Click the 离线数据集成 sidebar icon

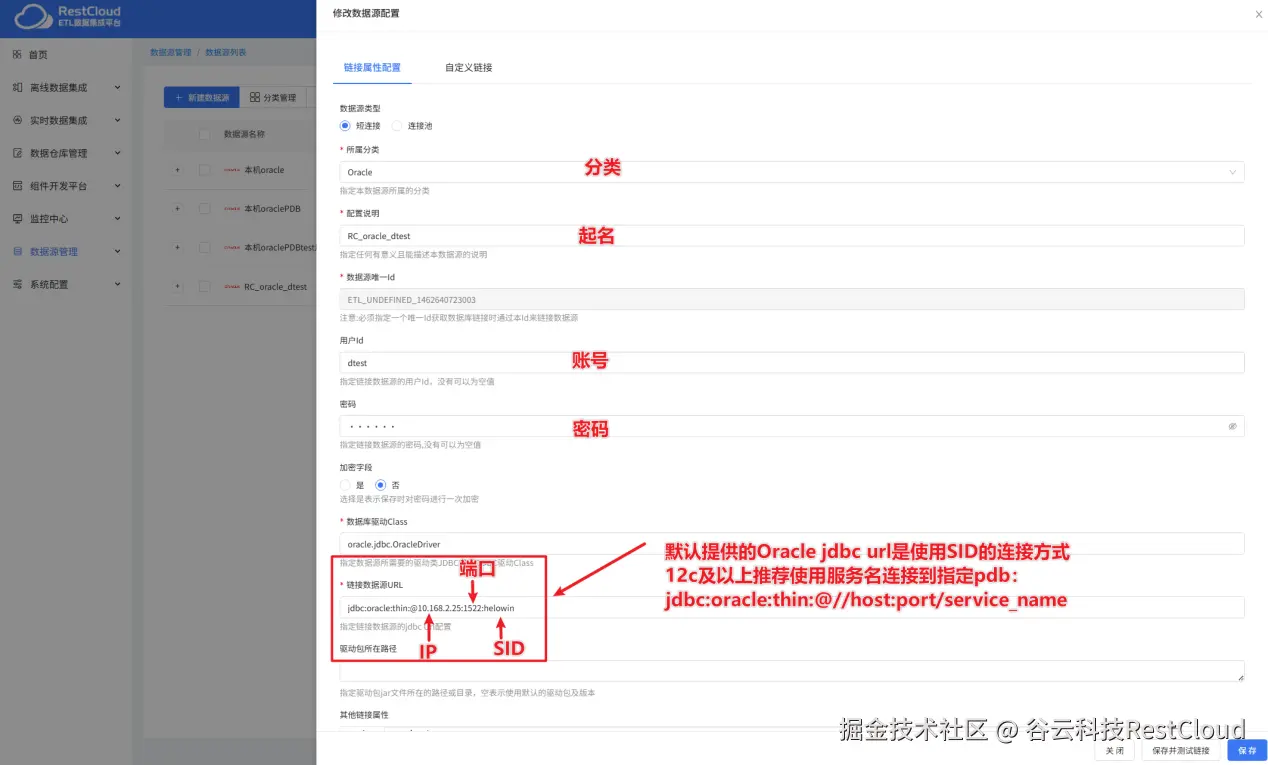pos(18,88)
